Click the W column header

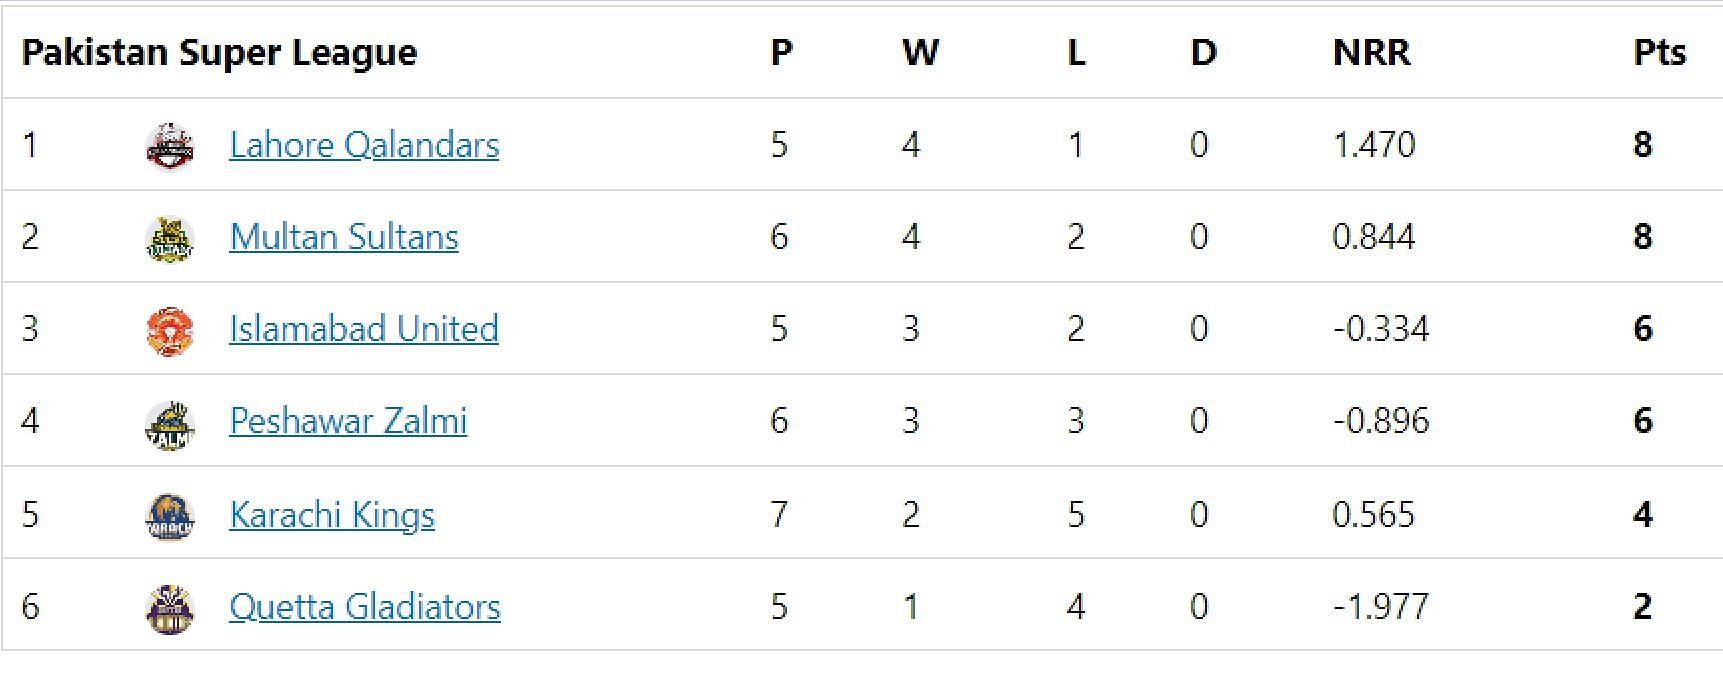point(920,52)
